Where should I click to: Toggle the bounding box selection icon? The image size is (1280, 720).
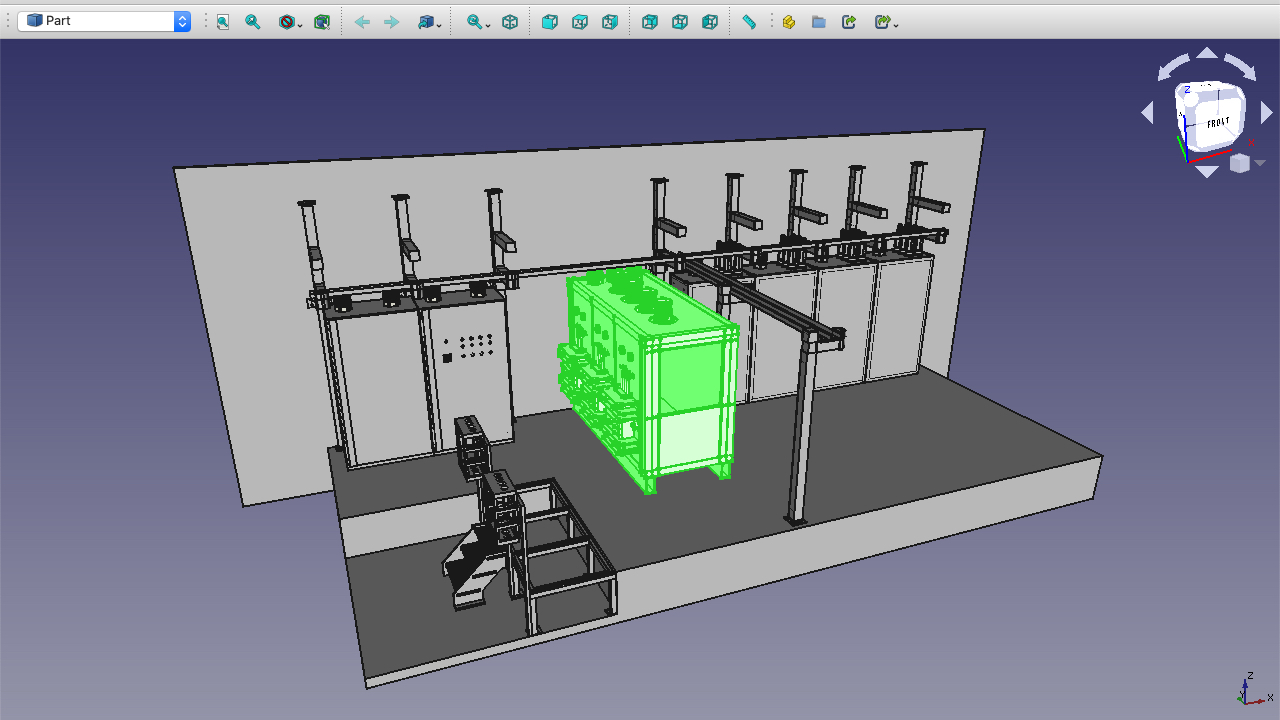tap(322, 21)
